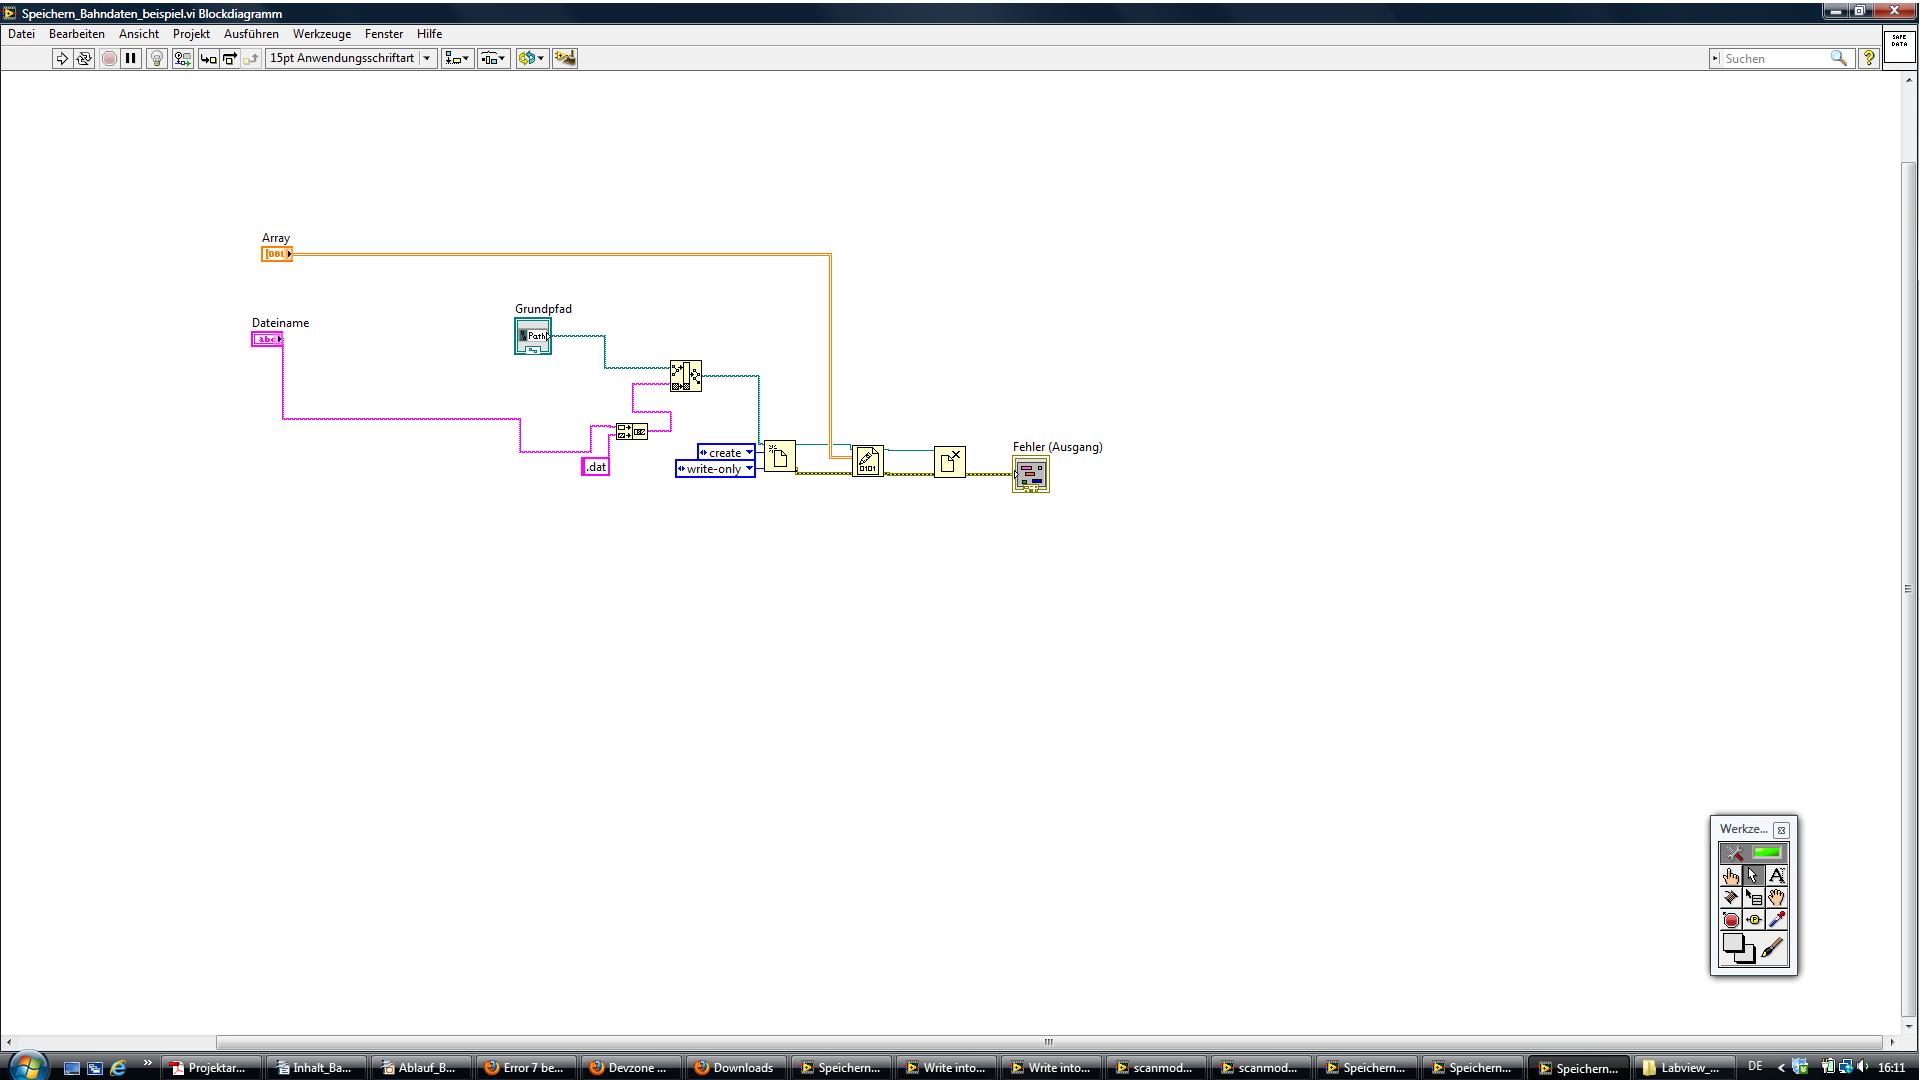Click the Run arrow button
Screen dimensions: 1920x1080
pos(62,58)
